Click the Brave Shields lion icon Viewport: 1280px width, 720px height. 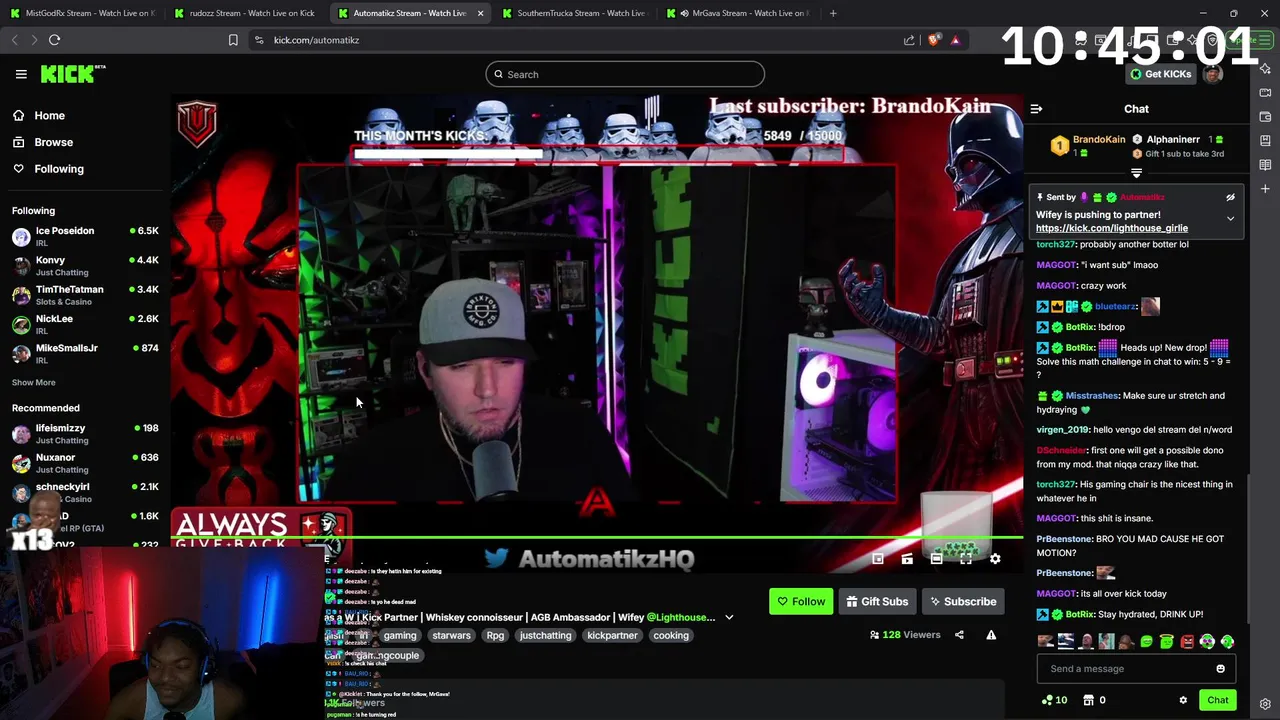click(x=934, y=40)
